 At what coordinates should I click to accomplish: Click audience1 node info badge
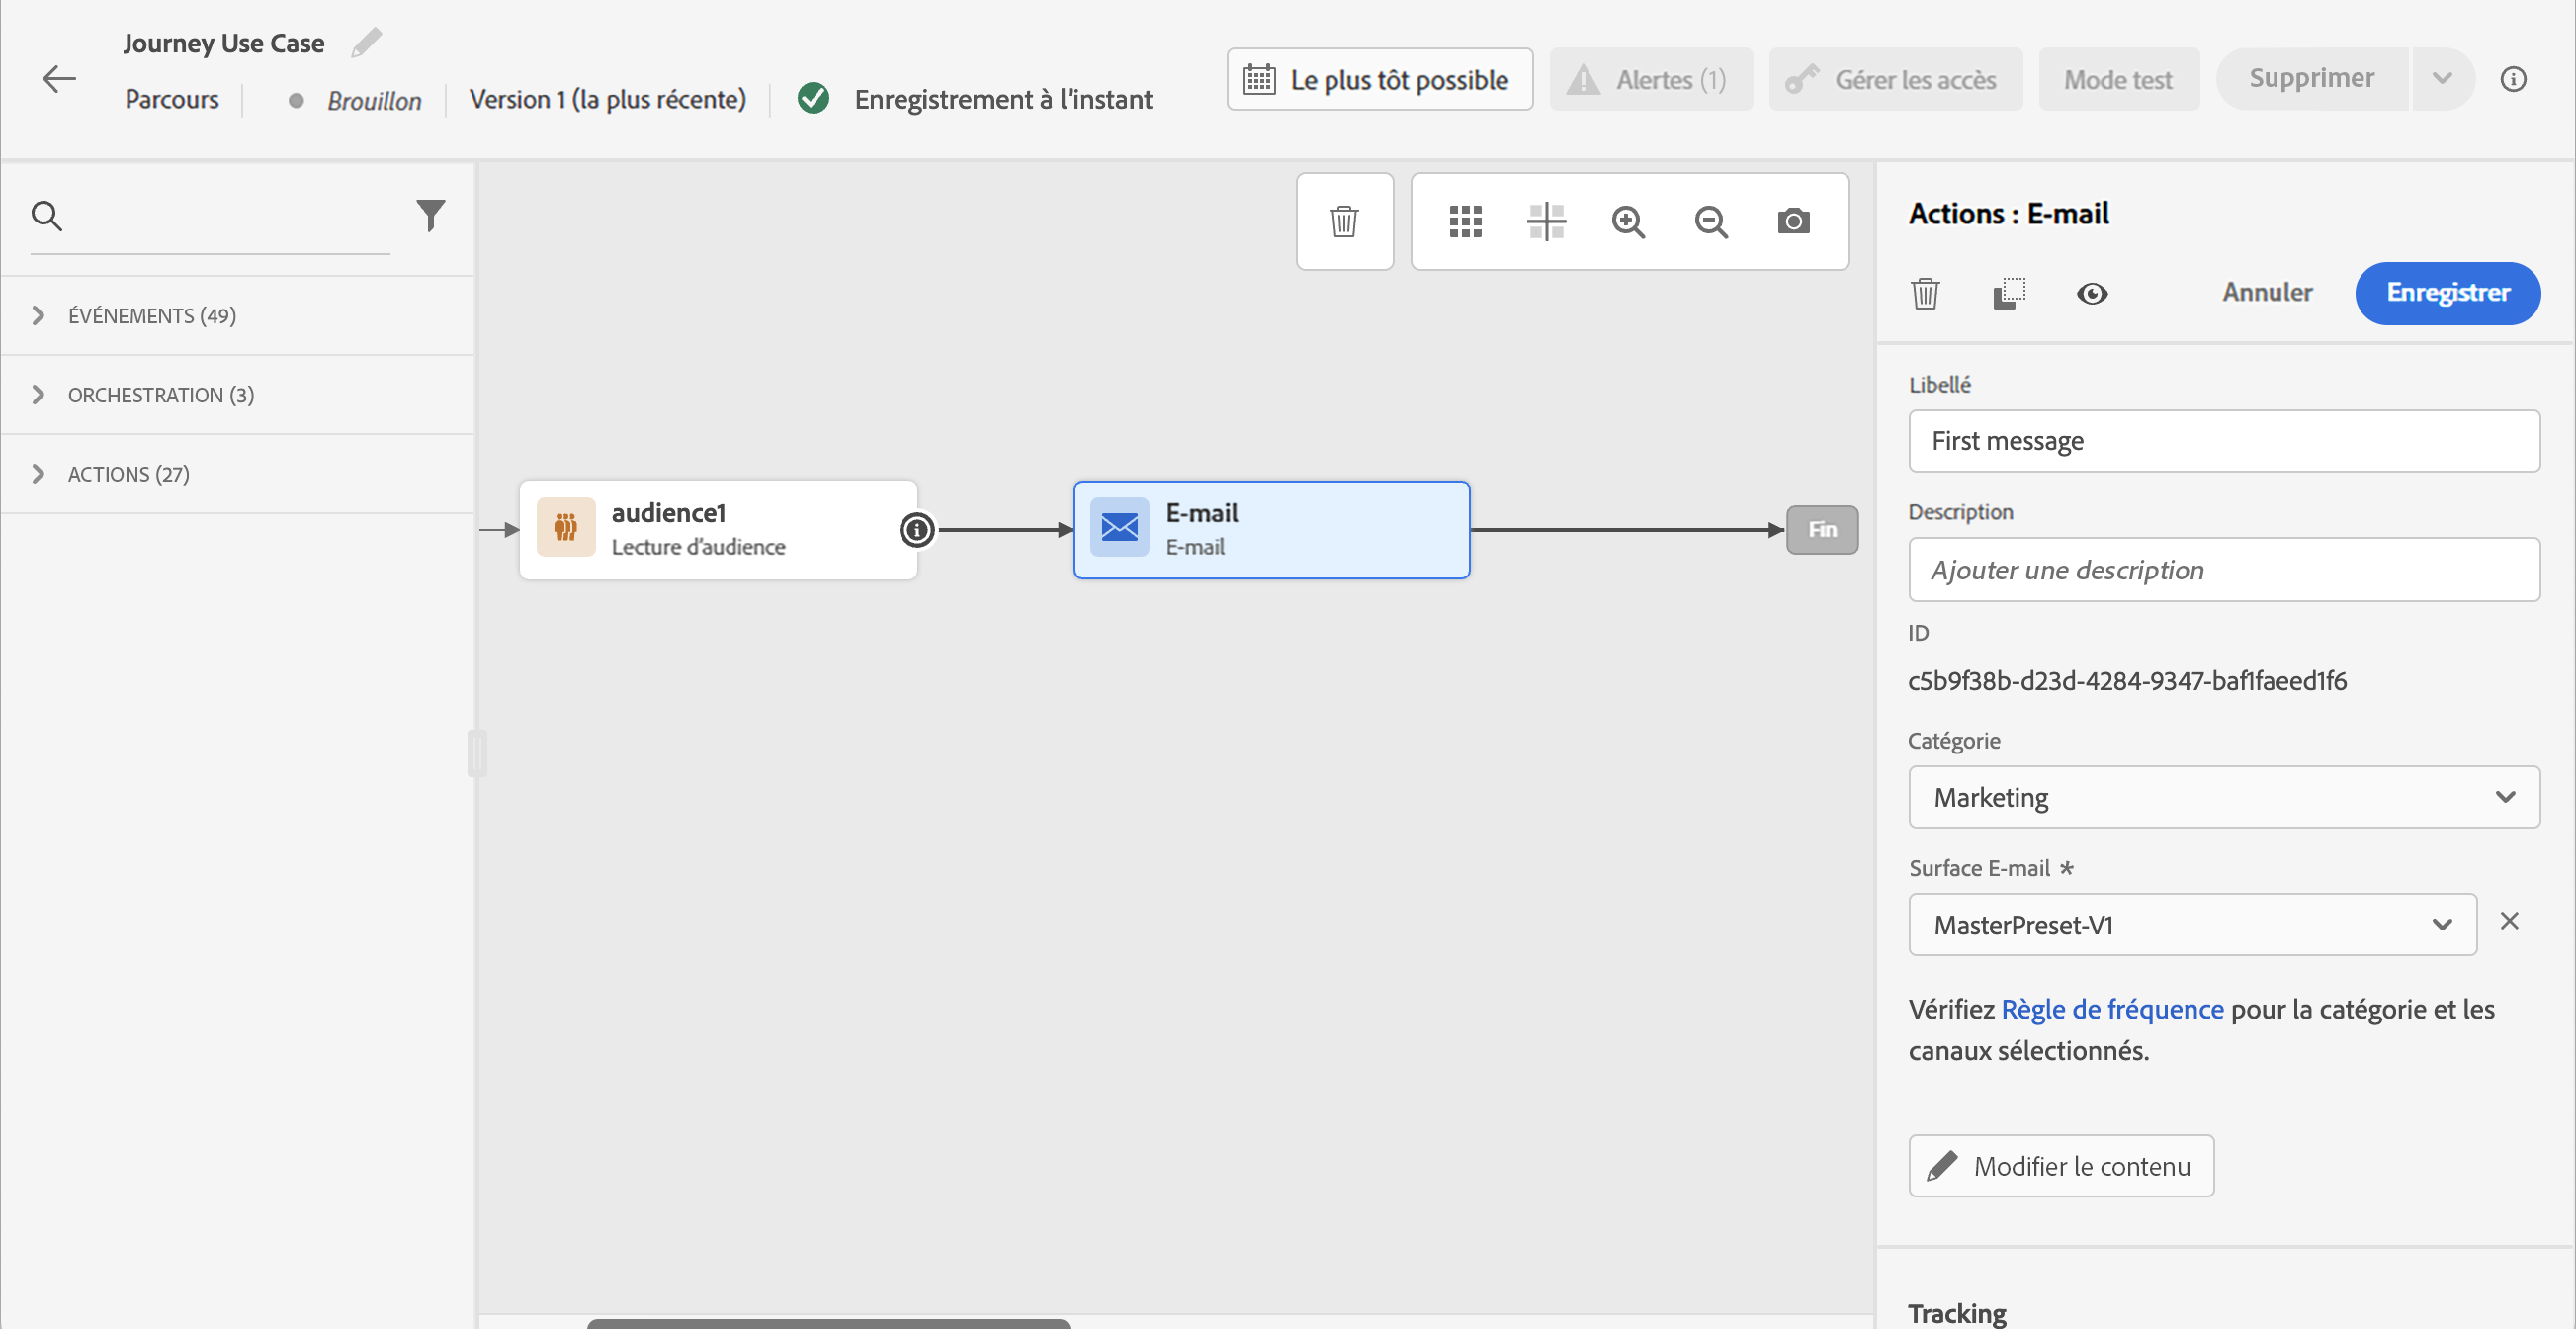point(916,530)
